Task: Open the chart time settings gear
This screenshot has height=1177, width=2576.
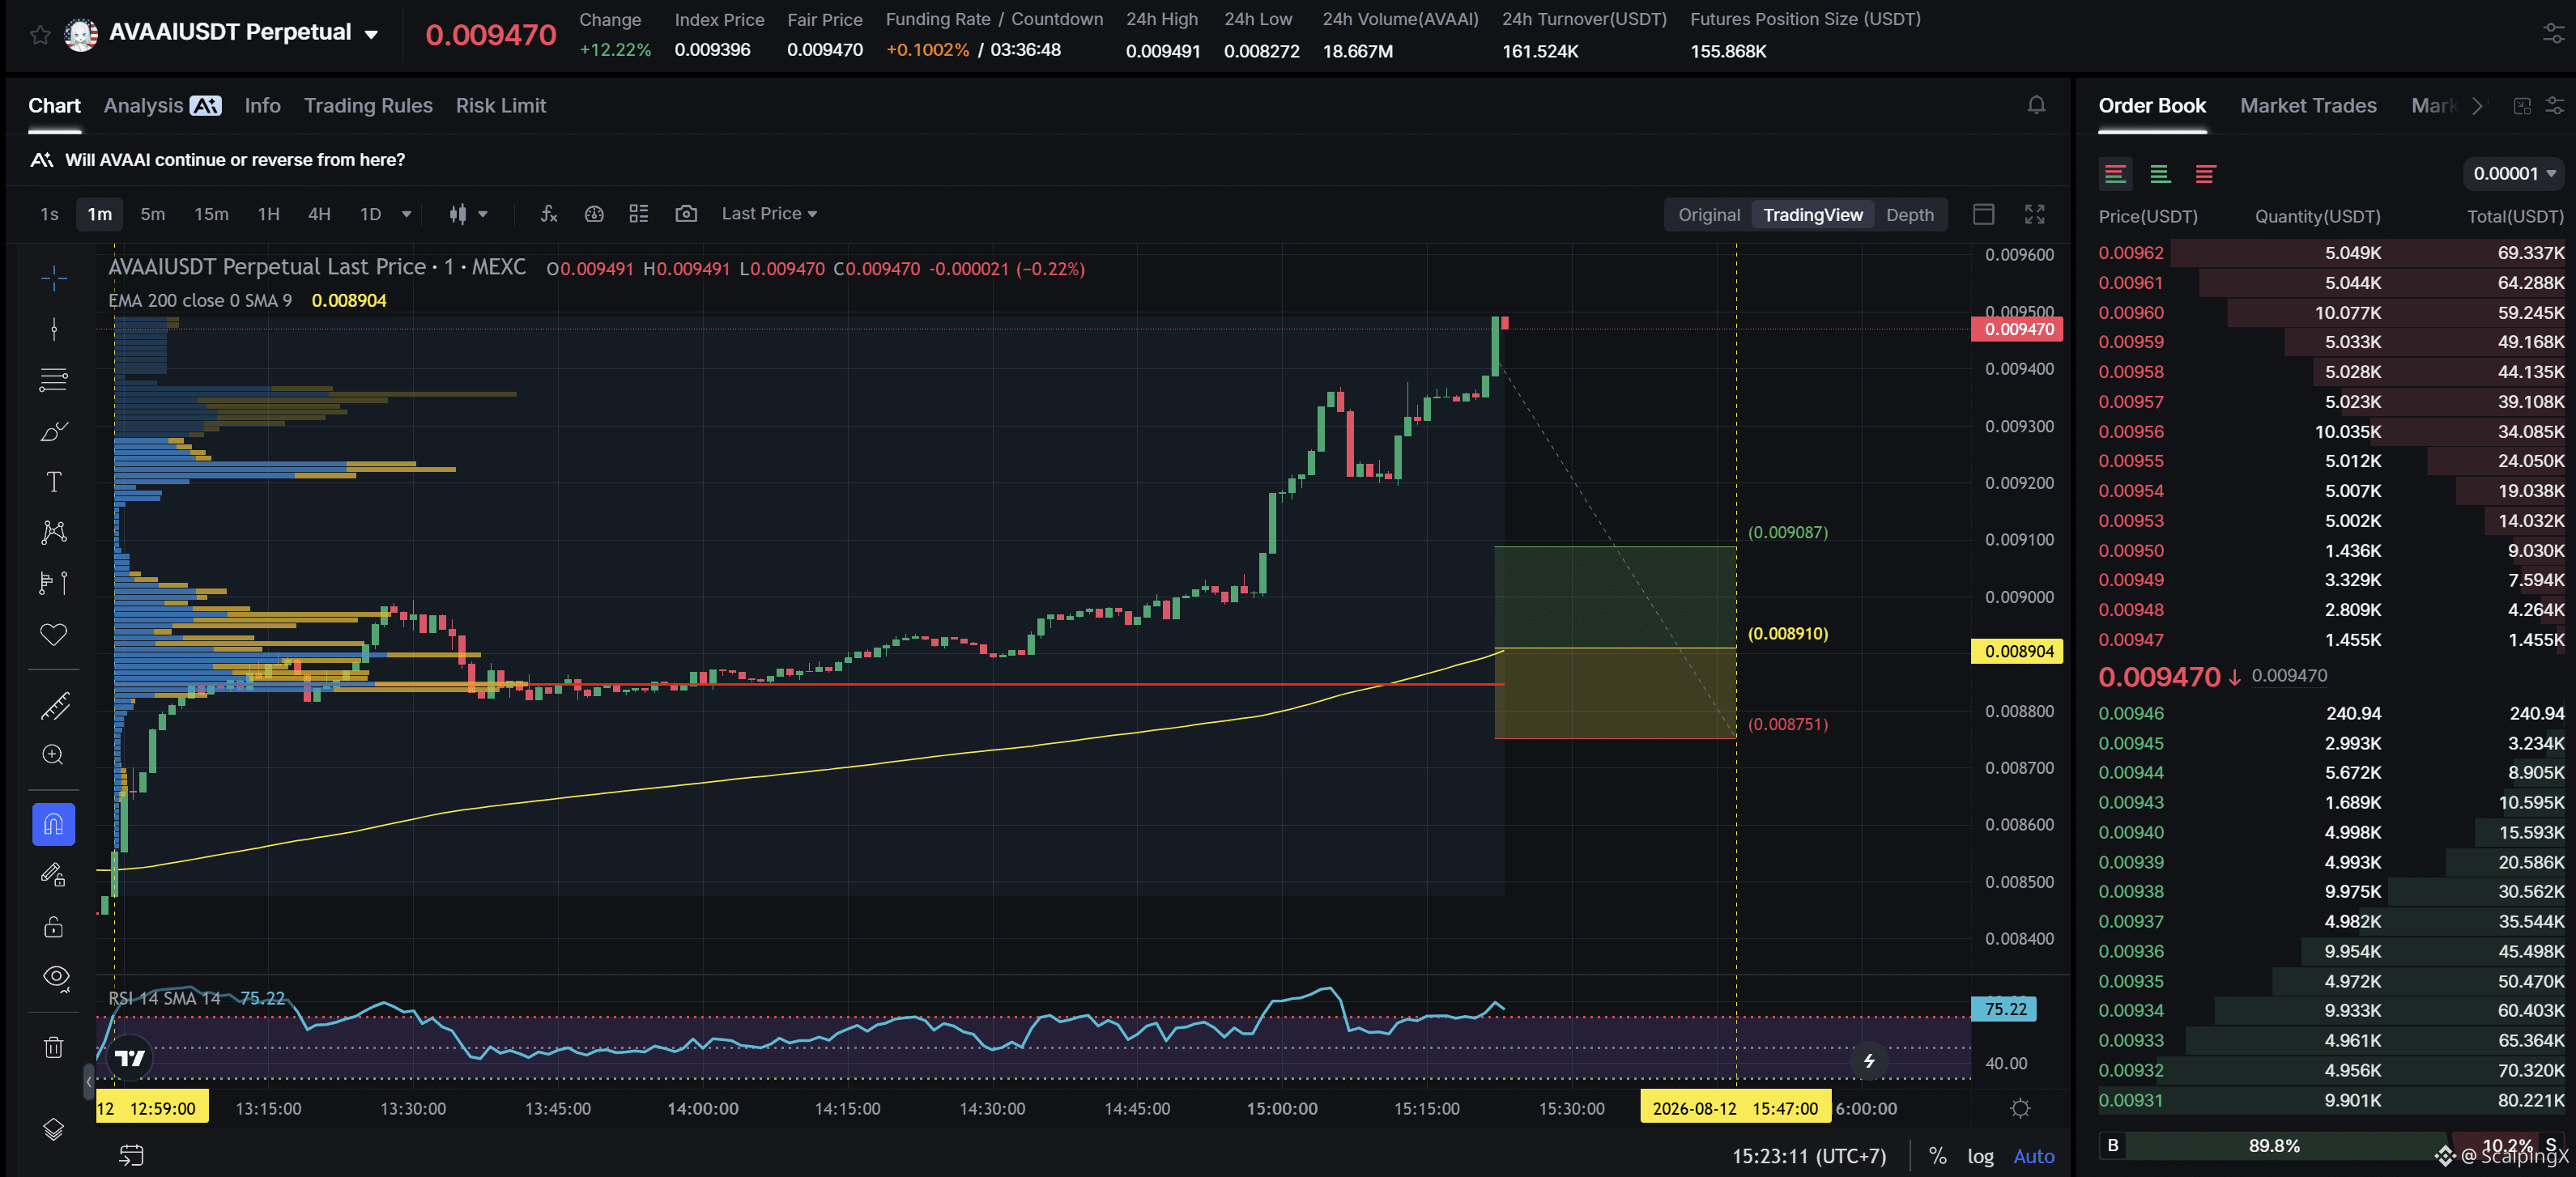Action: click(2020, 1108)
